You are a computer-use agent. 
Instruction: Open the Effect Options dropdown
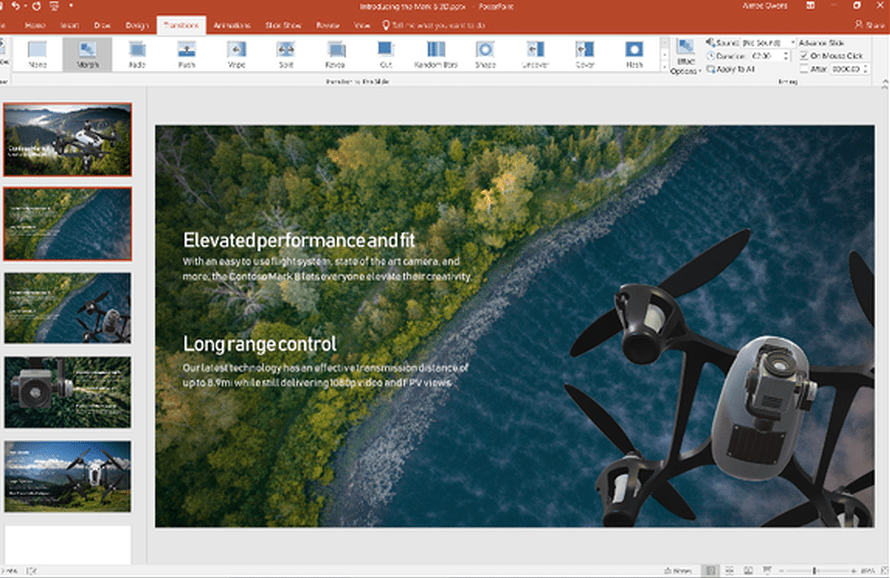[x=685, y=58]
